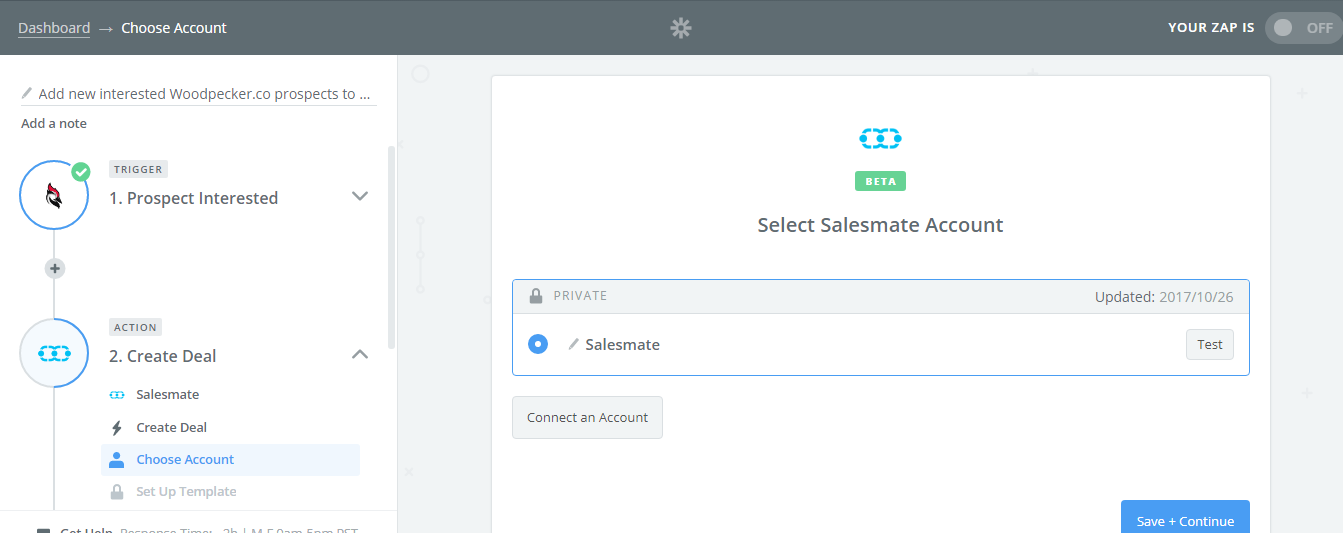This screenshot has height=533, width=1343.
Task: Click the ACTION label tag
Action: (x=135, y=327)
